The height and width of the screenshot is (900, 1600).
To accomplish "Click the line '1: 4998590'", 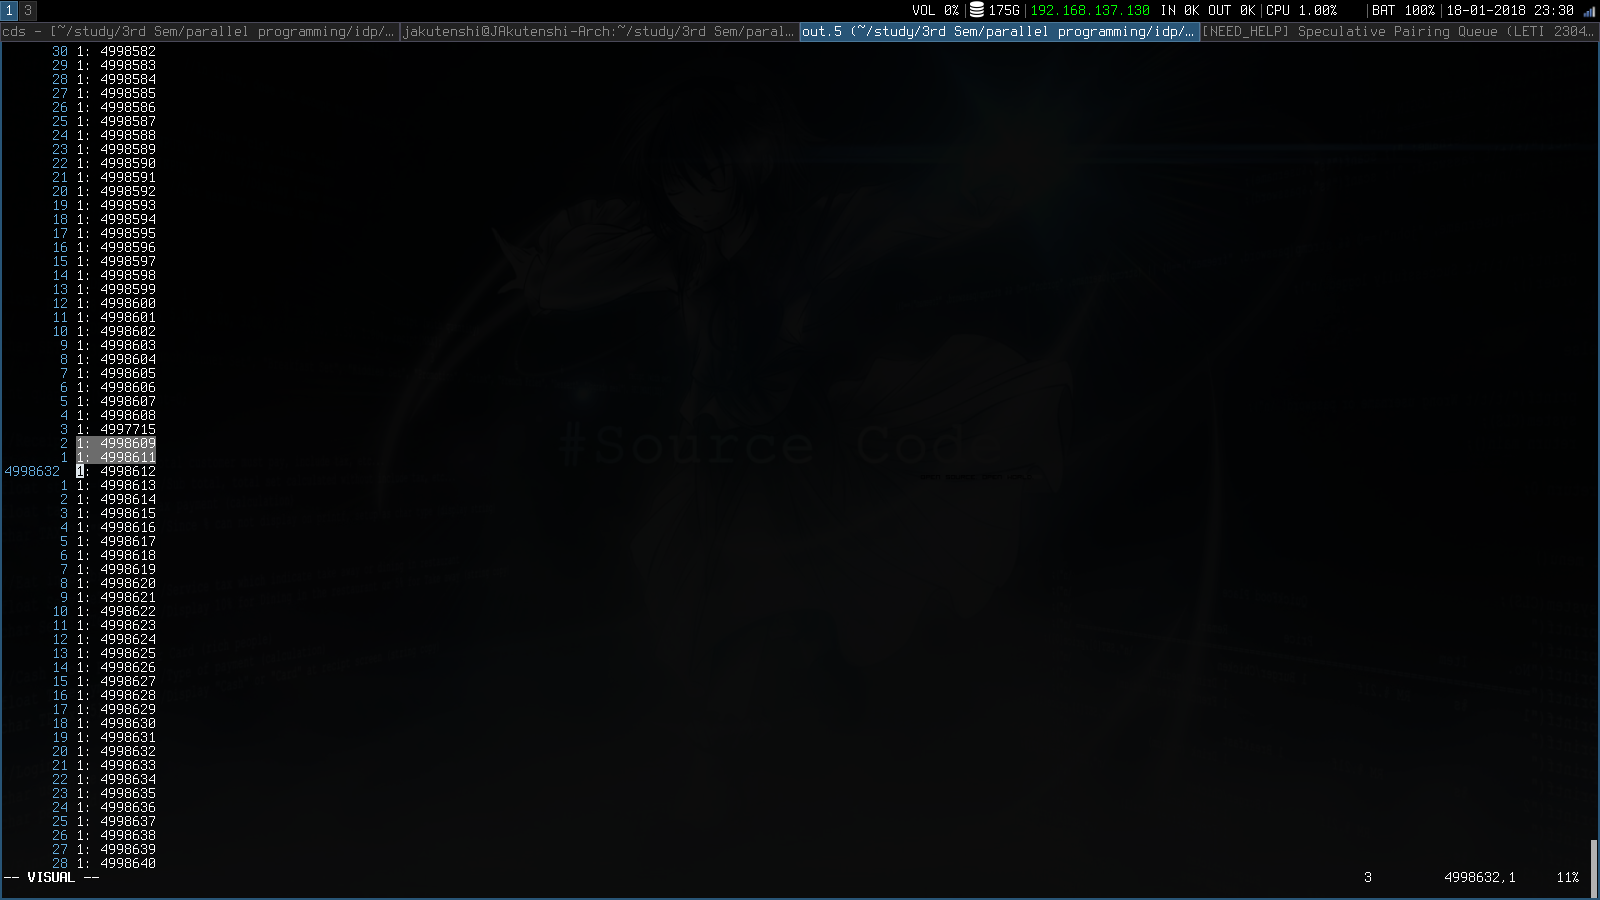I will 116,163.
